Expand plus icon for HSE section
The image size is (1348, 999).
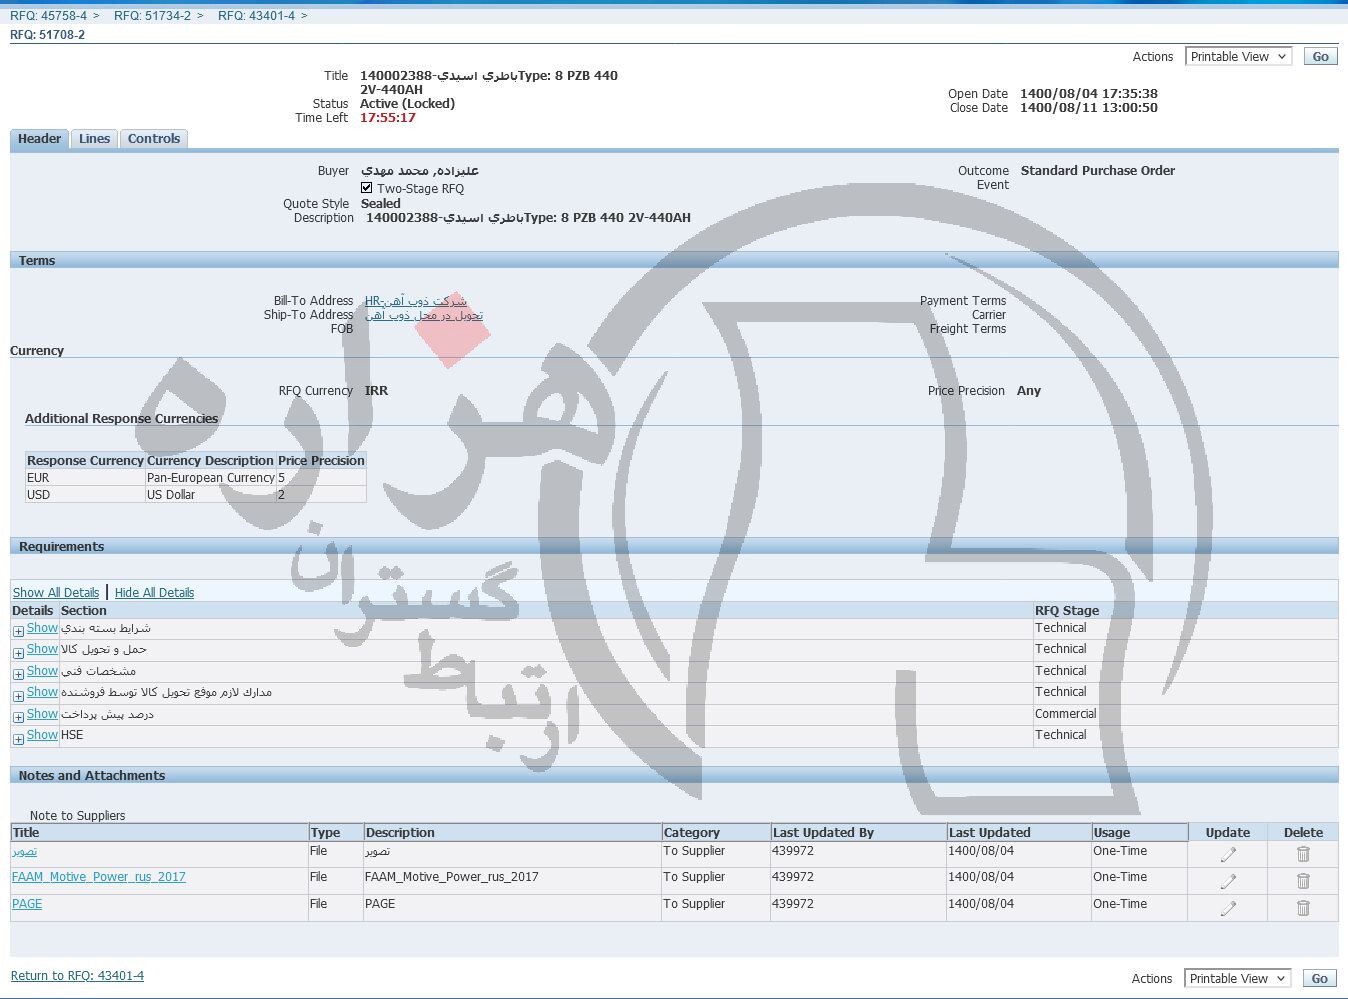click(18, 739)
